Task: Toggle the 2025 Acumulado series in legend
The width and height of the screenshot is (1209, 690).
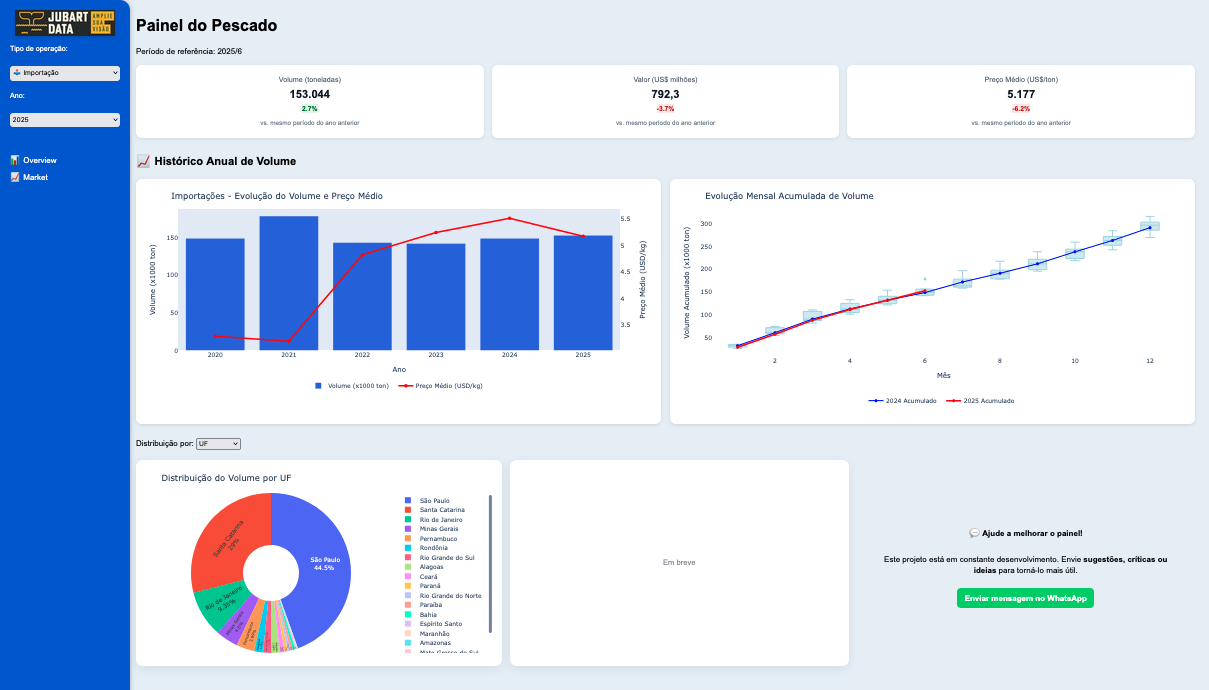Action: [x=987, y=400]
